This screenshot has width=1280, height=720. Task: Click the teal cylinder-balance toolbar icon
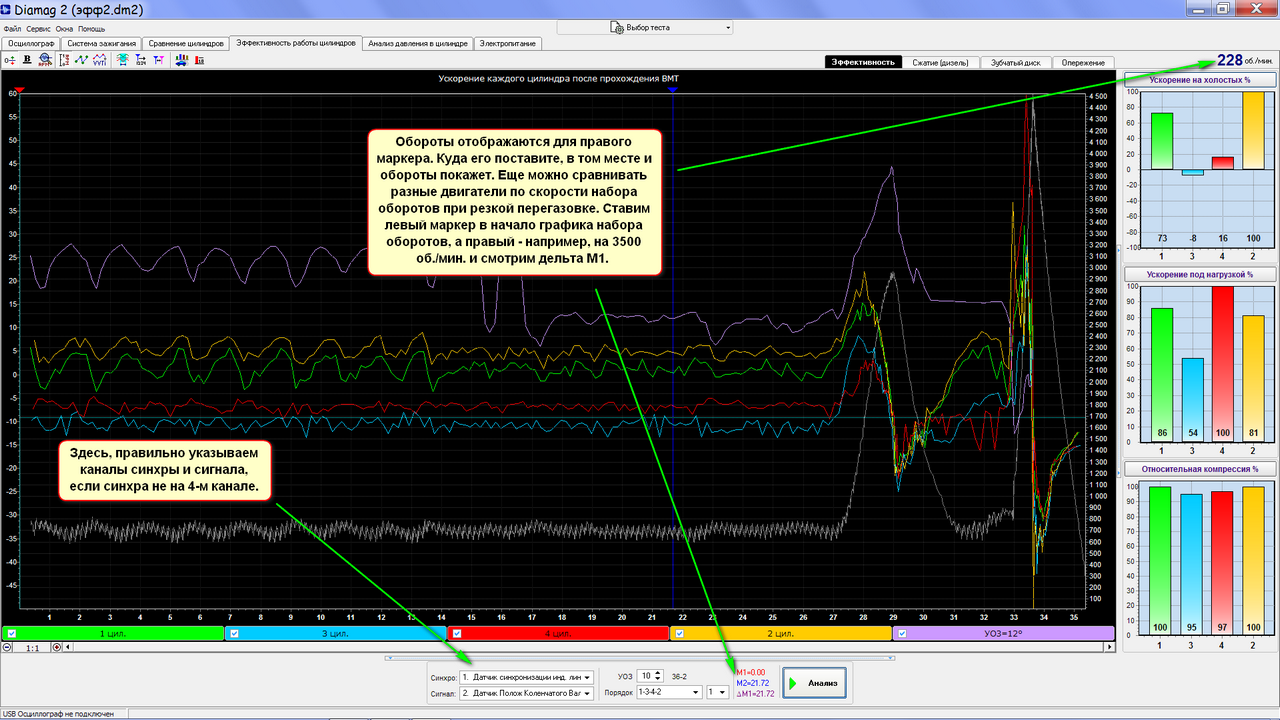tap(122, 60)
